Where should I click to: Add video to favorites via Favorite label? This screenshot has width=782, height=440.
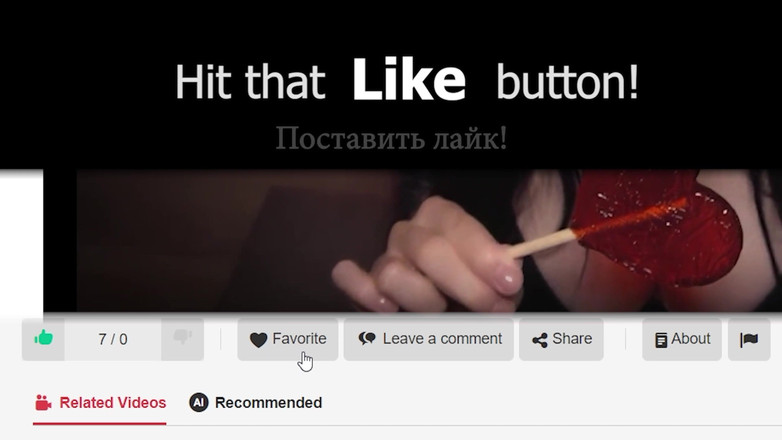(x=299, y=339)
